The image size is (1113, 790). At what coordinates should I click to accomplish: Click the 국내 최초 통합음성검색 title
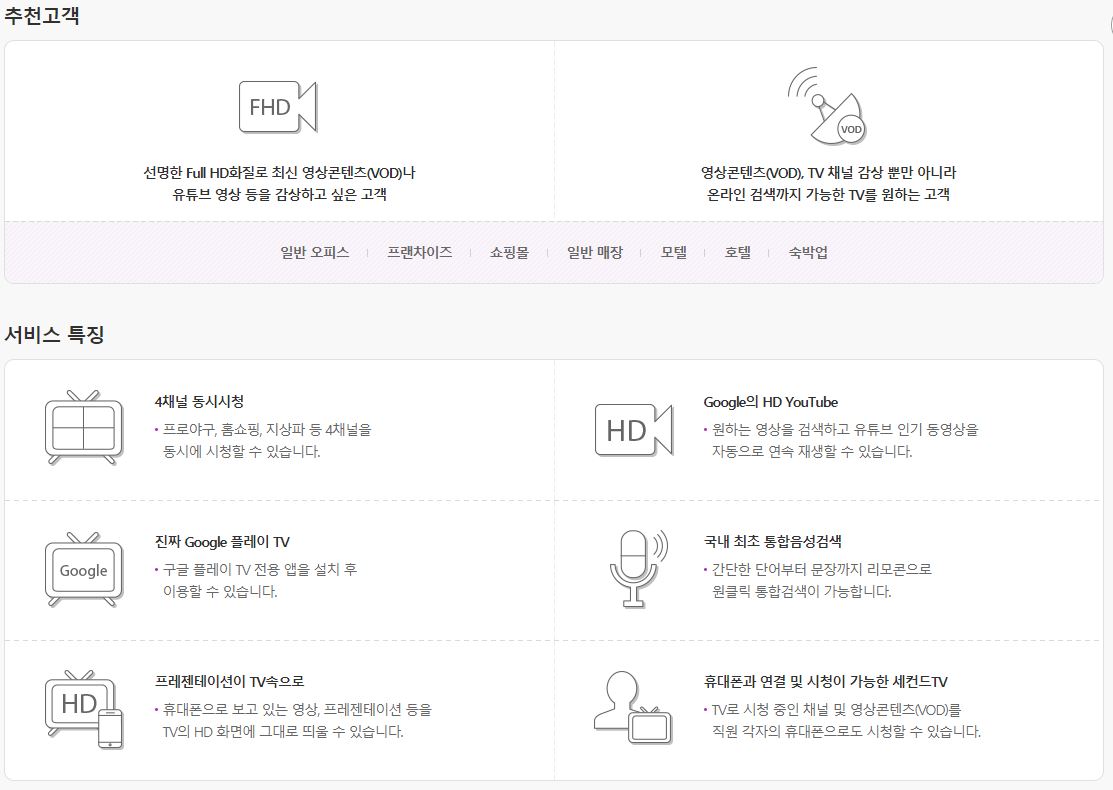tap(772, 542)
